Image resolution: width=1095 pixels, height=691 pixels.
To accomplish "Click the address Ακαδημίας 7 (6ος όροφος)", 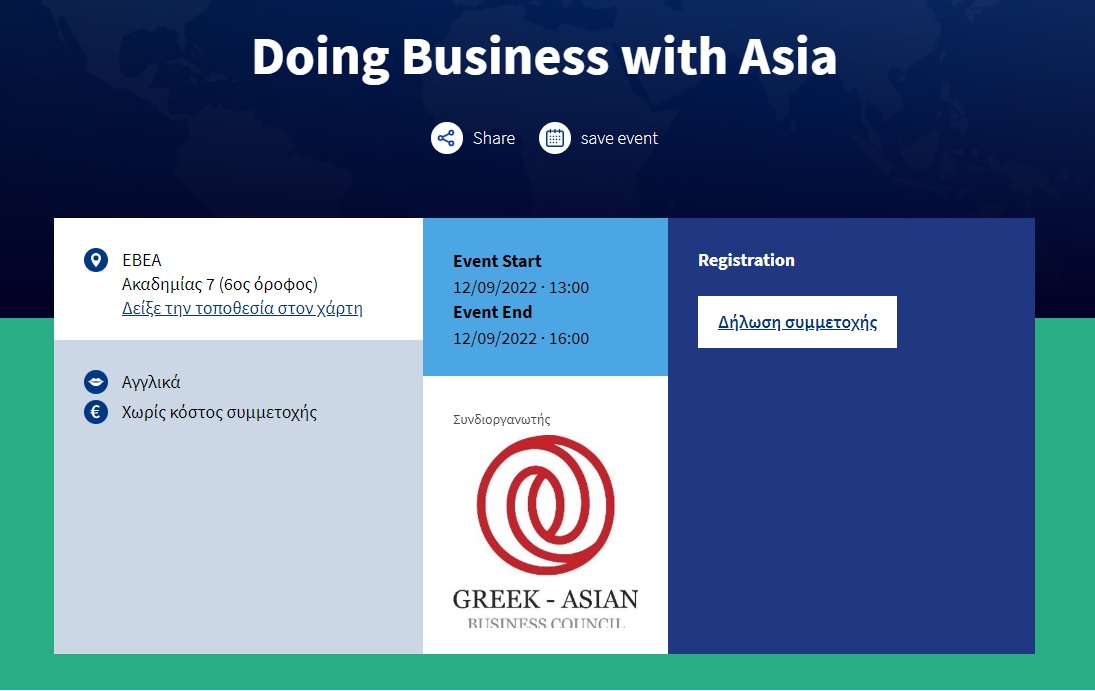I will (219, 284).
